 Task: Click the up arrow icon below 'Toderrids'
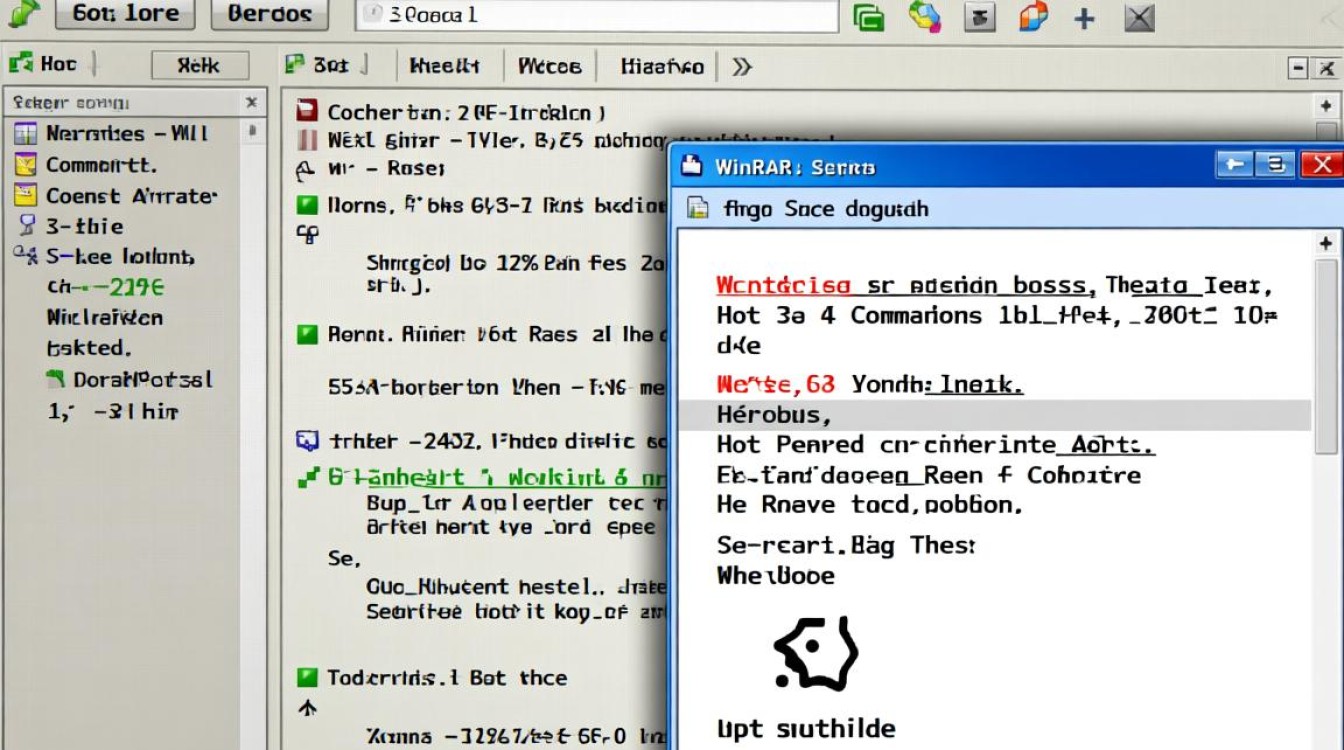308,708
